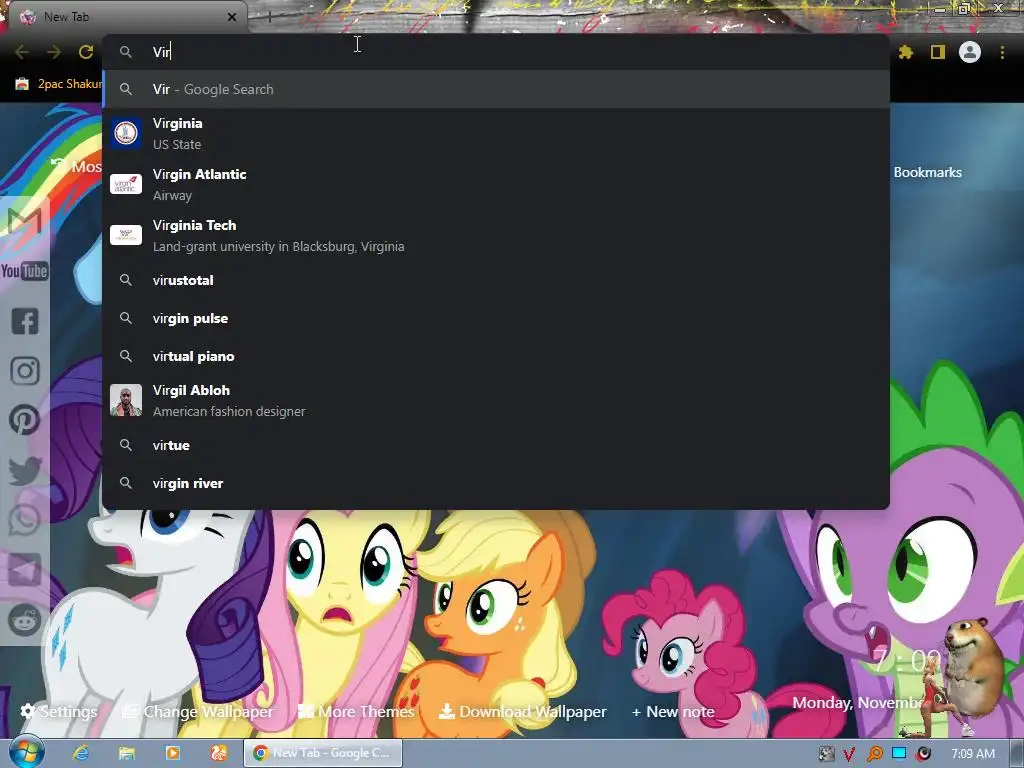
Task: Open the Chrome profile avatar
Action: (x=969, y=52)
